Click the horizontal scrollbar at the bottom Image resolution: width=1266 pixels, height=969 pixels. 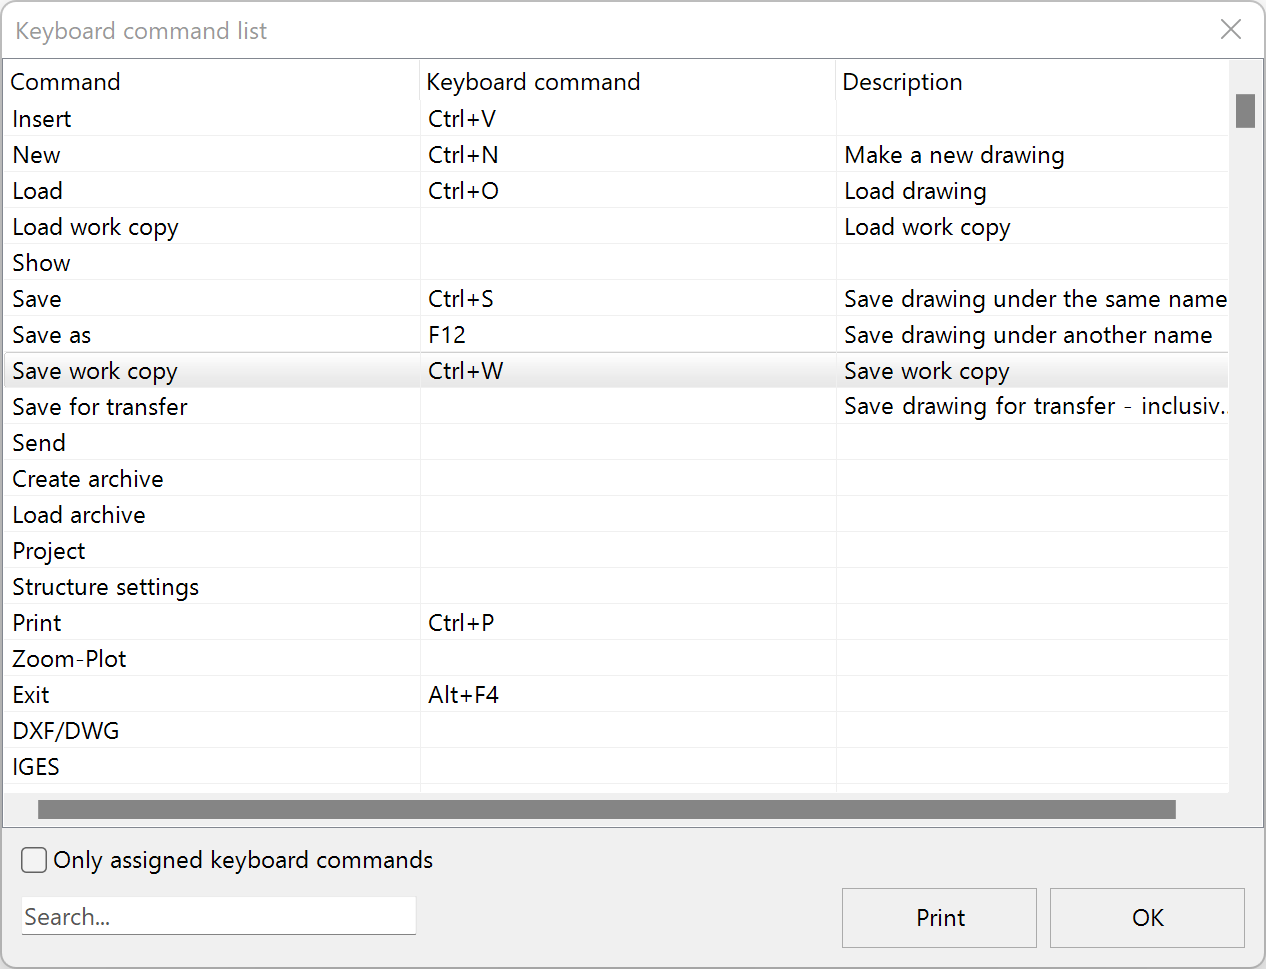600,806
